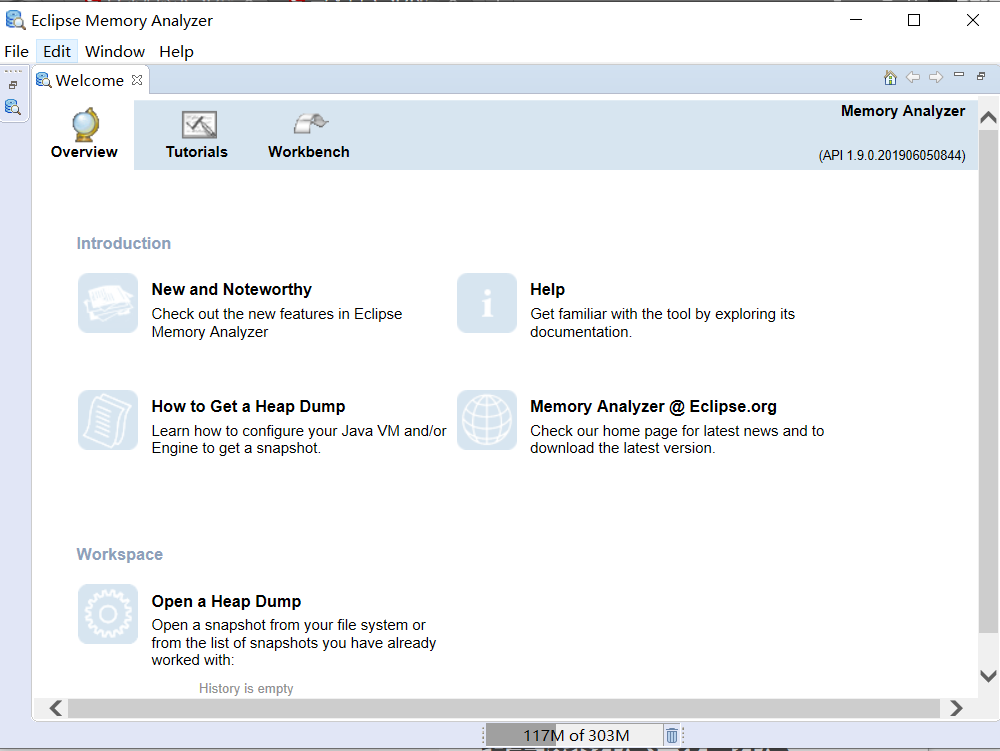Click the Introduction heading
This screenshot has width=1000, height=751.
(124, 244)
